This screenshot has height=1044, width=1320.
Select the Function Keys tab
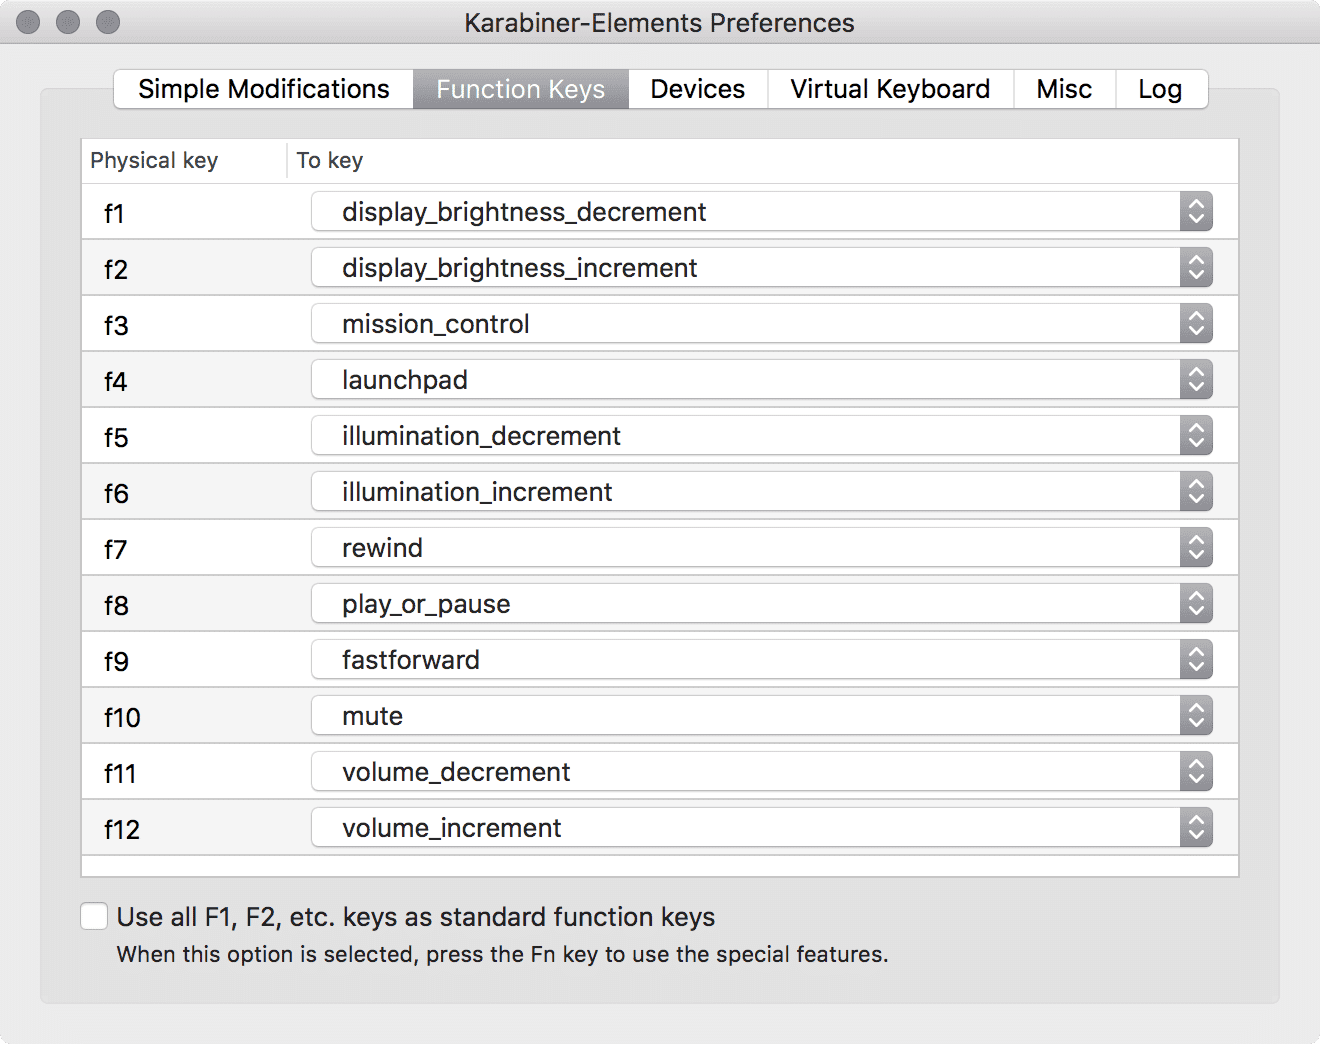coord(521,89)
